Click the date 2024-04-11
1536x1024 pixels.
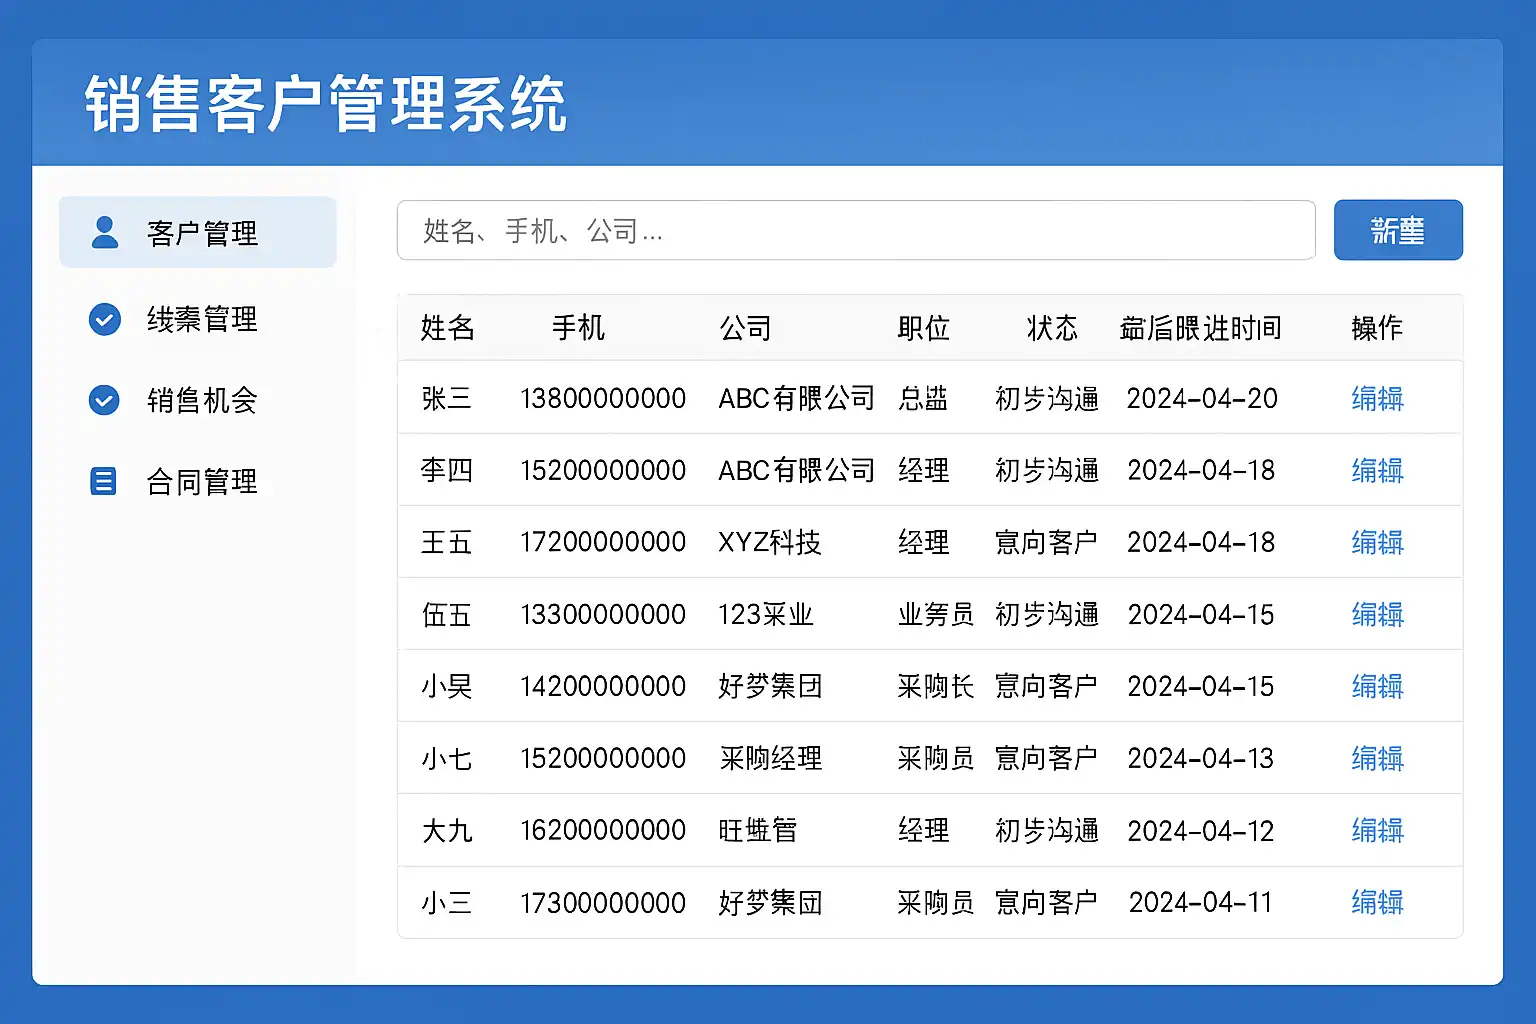(x=1200, y=902)
